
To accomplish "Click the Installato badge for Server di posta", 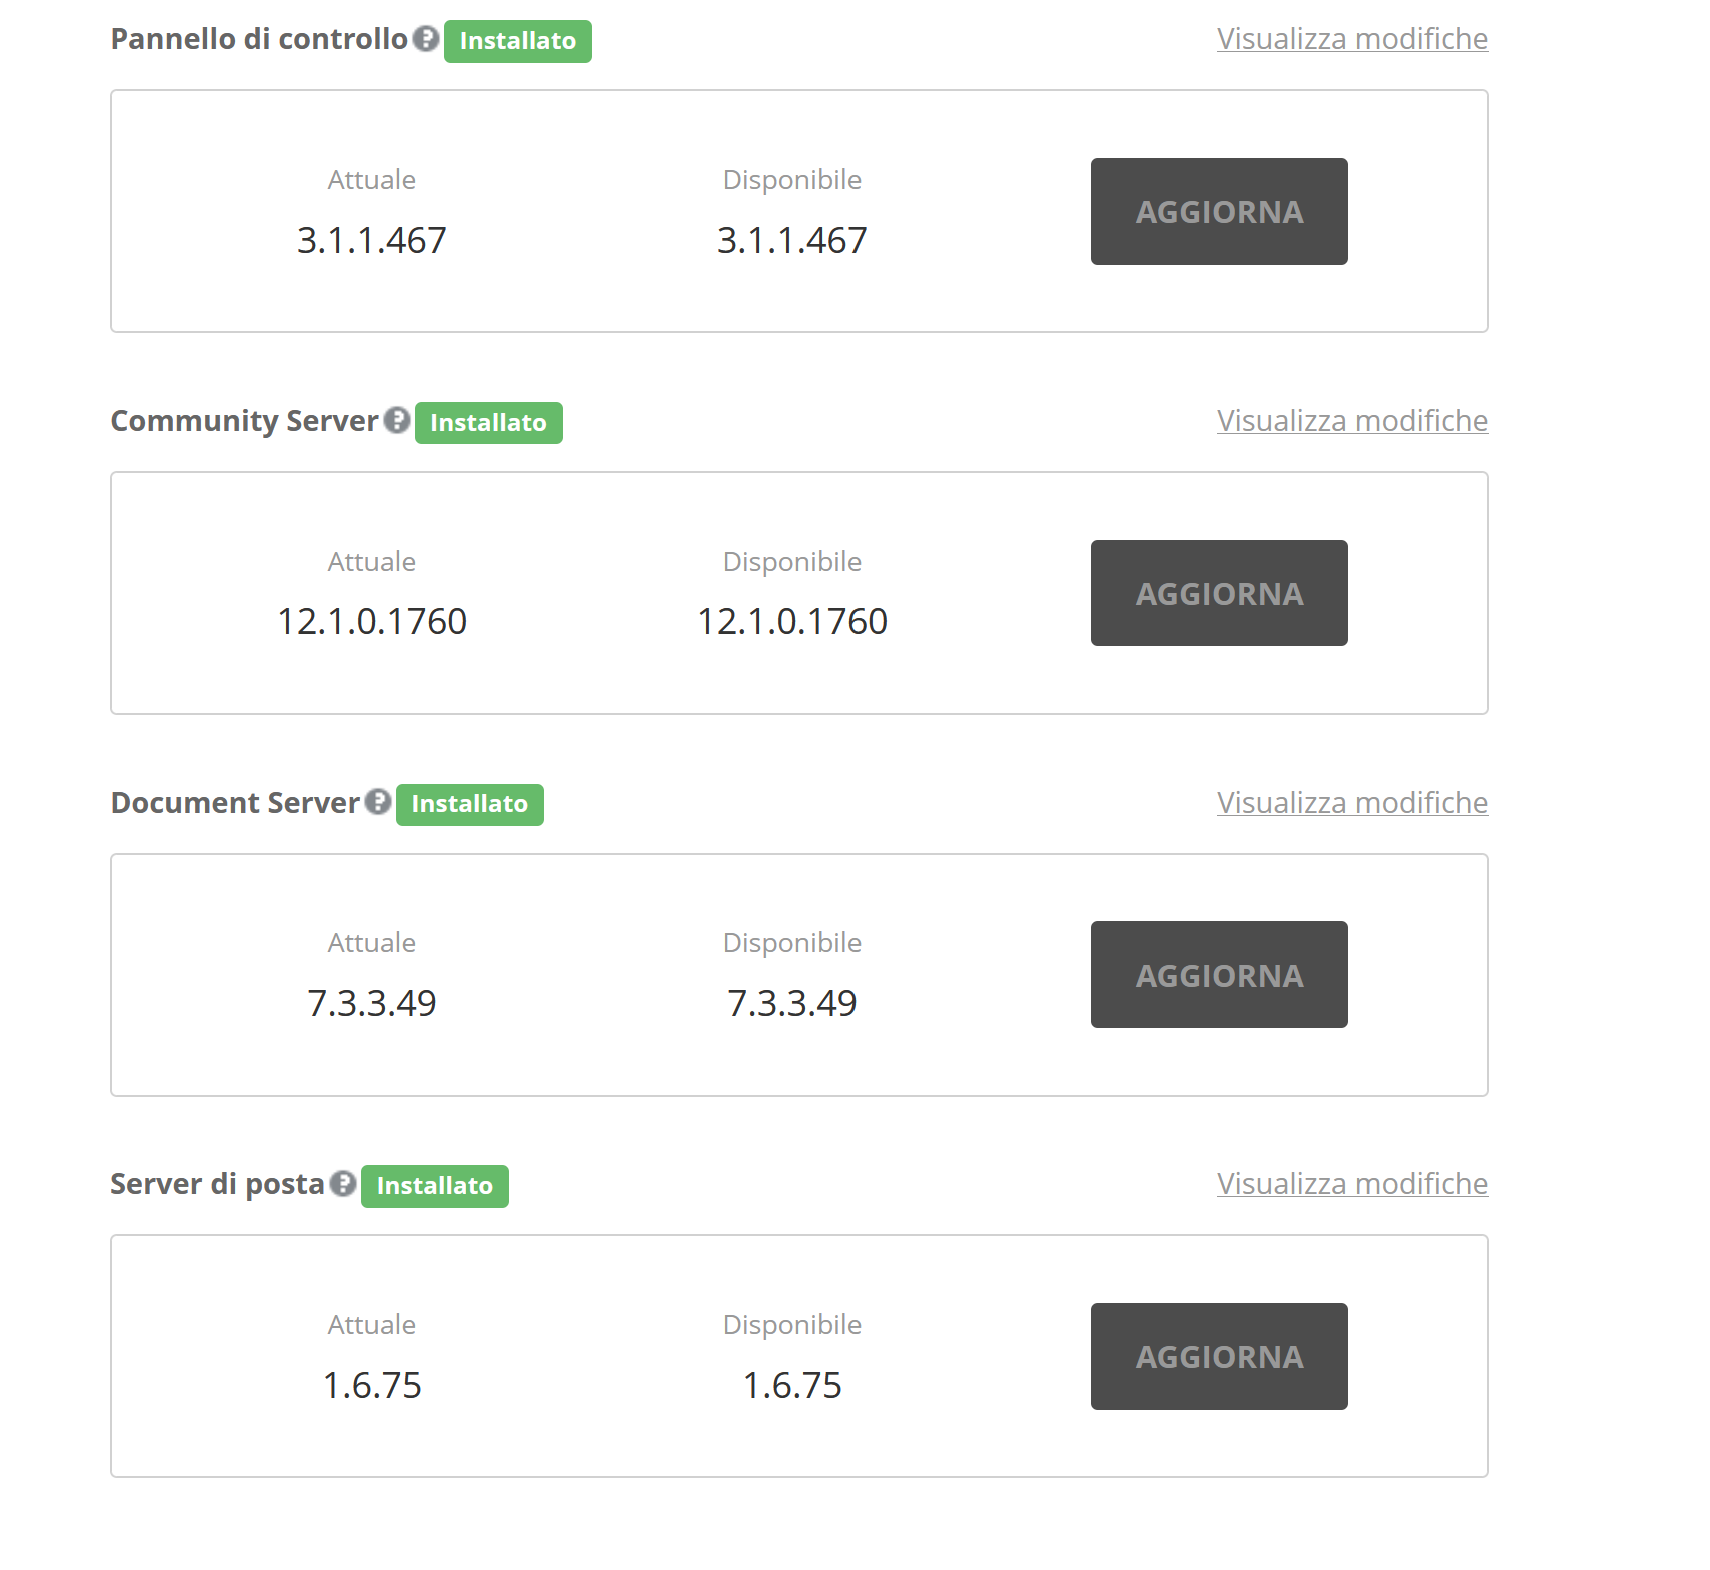I will pyautogui.click(x=434, y=1186).
